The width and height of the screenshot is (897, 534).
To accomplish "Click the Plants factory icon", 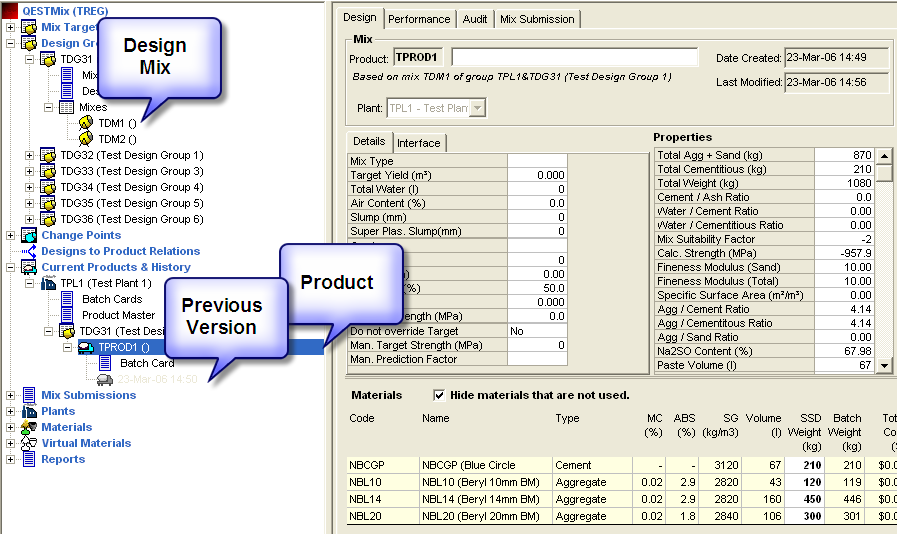I will tap(28, 411).
